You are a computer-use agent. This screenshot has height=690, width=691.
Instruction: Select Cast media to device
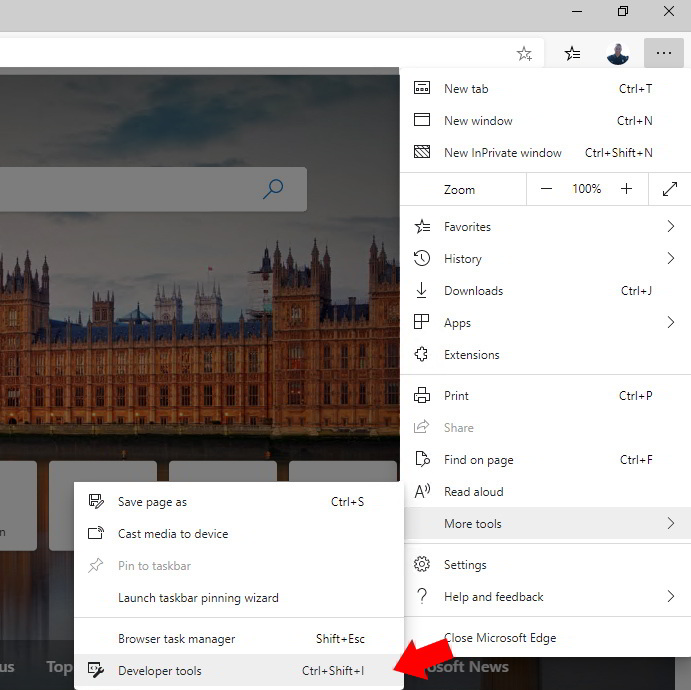tap(239, 534)
